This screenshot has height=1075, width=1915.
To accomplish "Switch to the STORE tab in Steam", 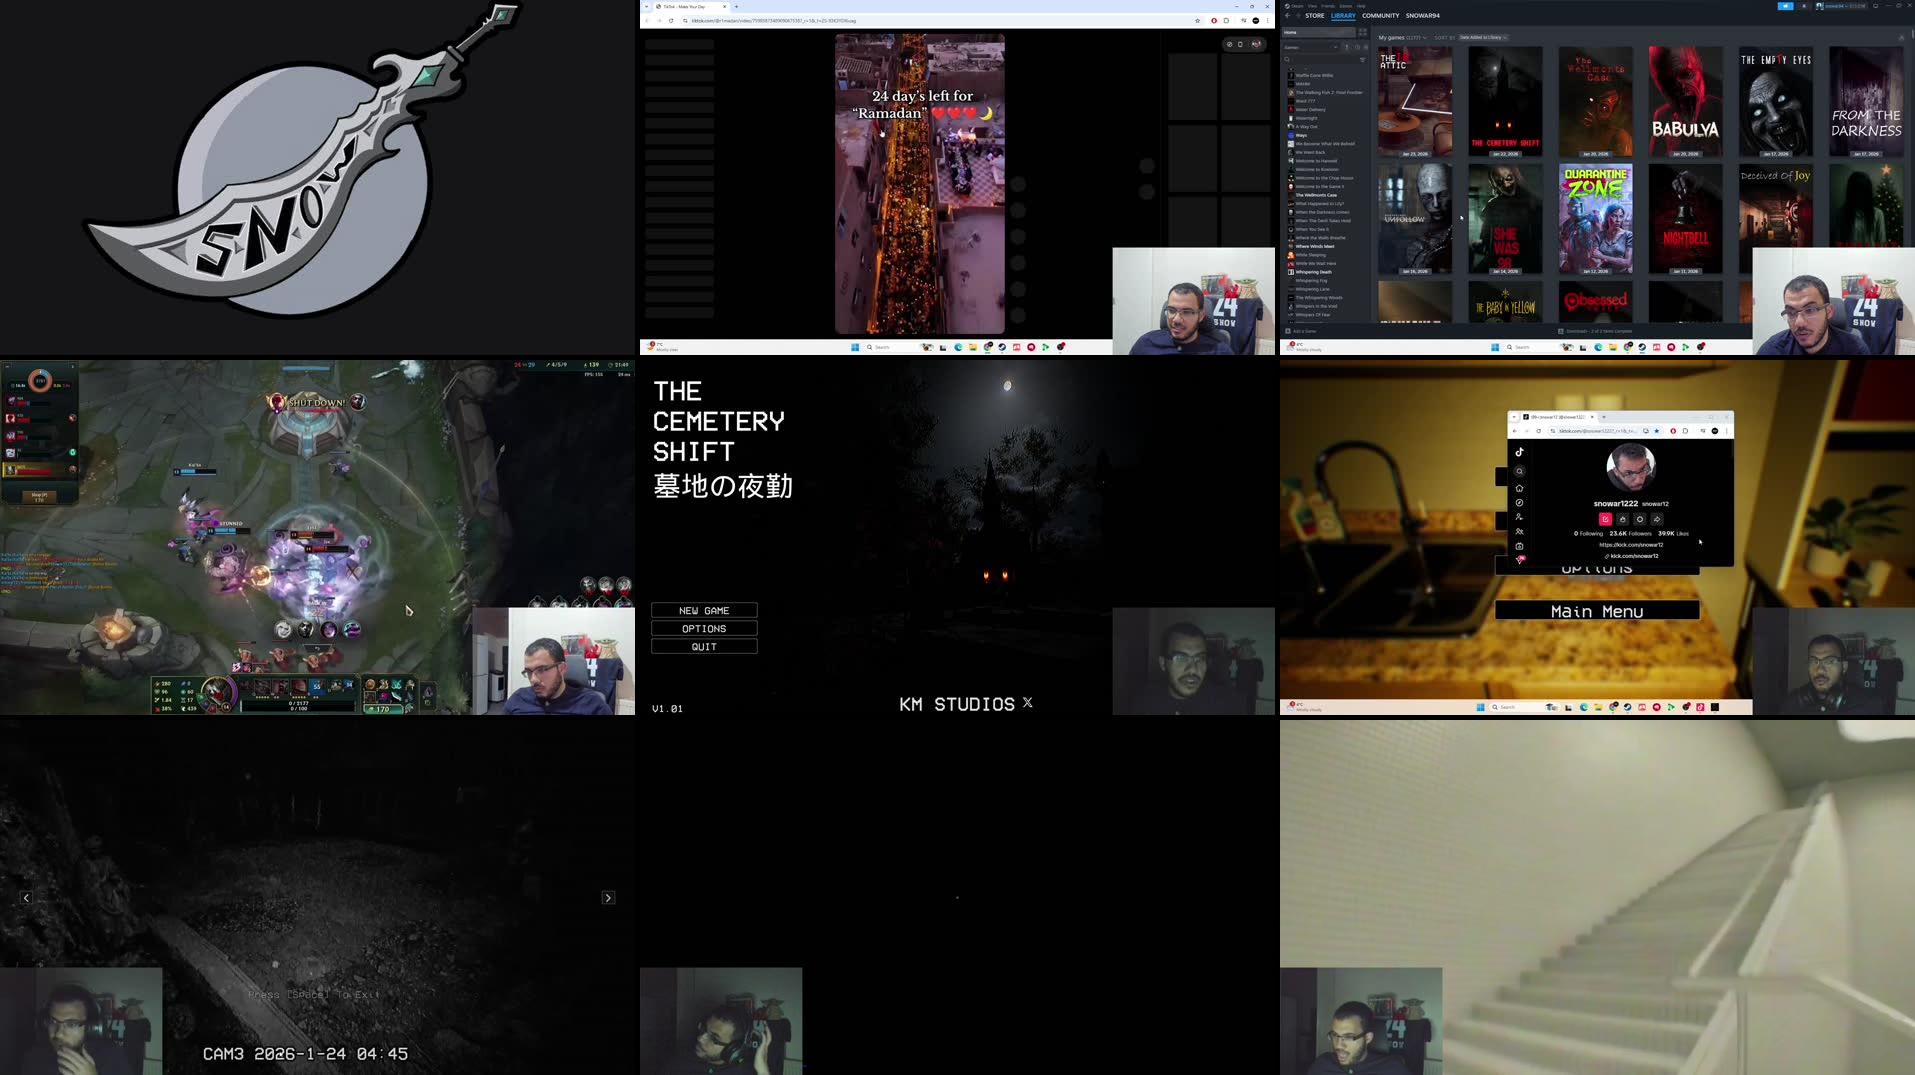I will [1316, 16].
